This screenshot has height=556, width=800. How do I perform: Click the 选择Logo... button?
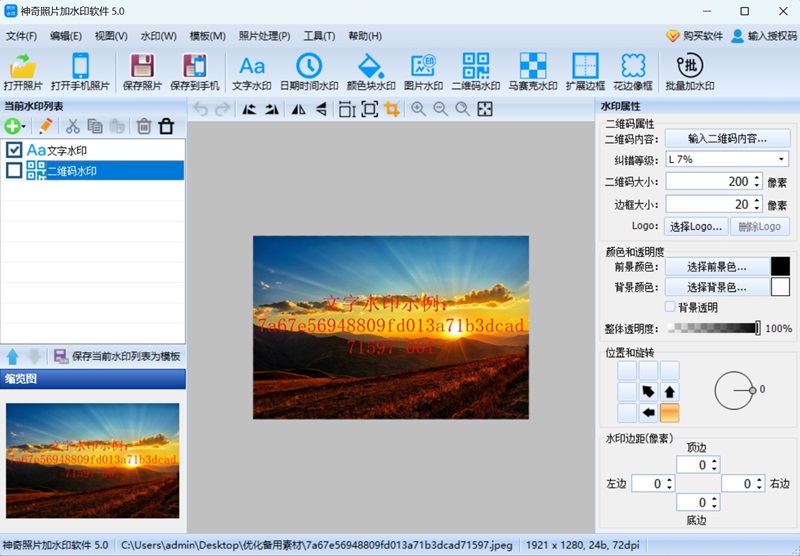tap(695, 226)
